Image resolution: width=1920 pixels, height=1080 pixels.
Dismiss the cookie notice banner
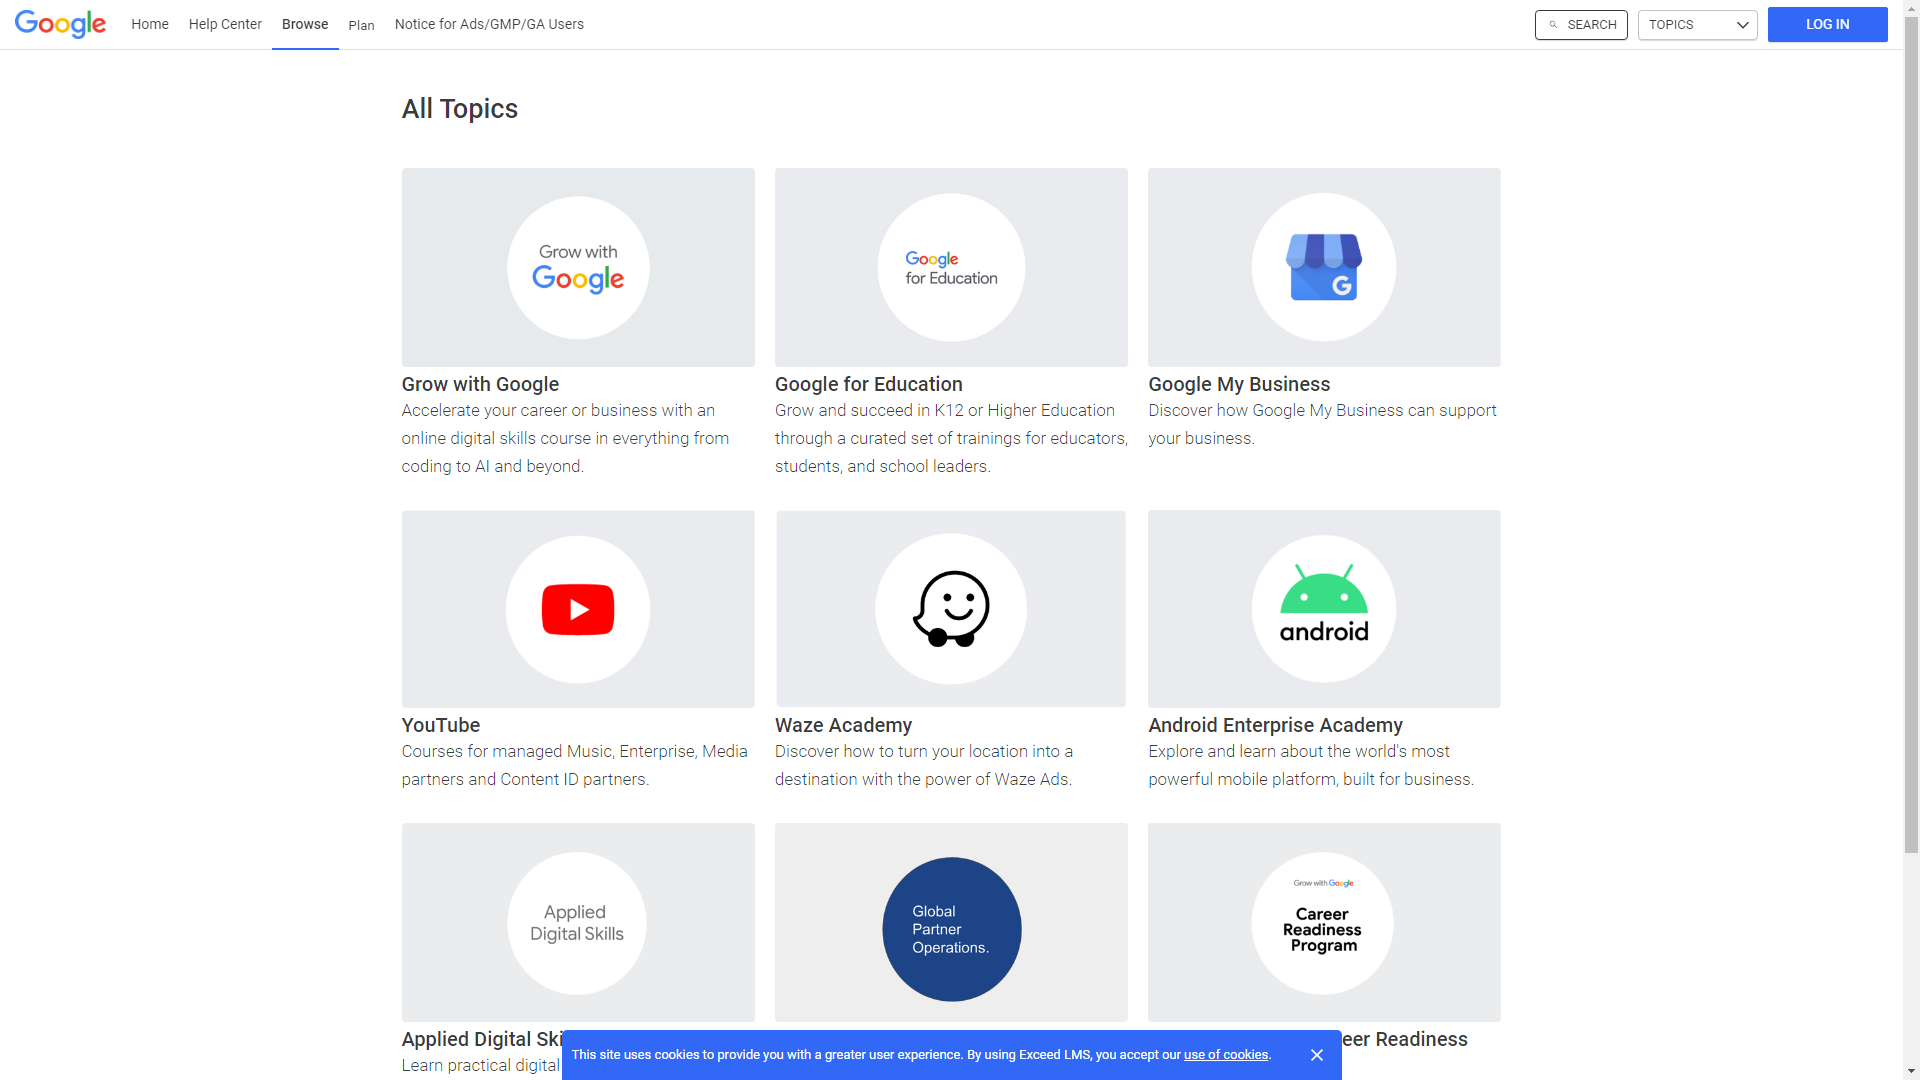point(1317,1055)
